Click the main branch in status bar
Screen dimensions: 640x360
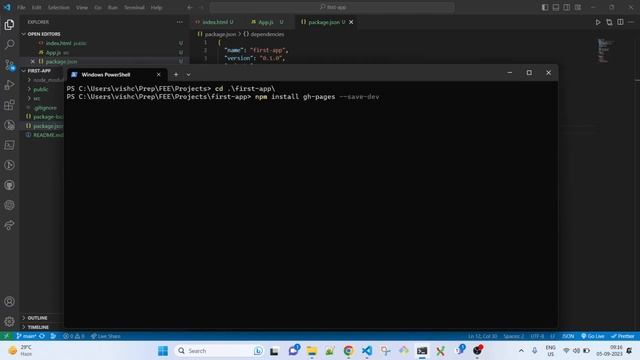pyautogui.click(x=26, y=336)
